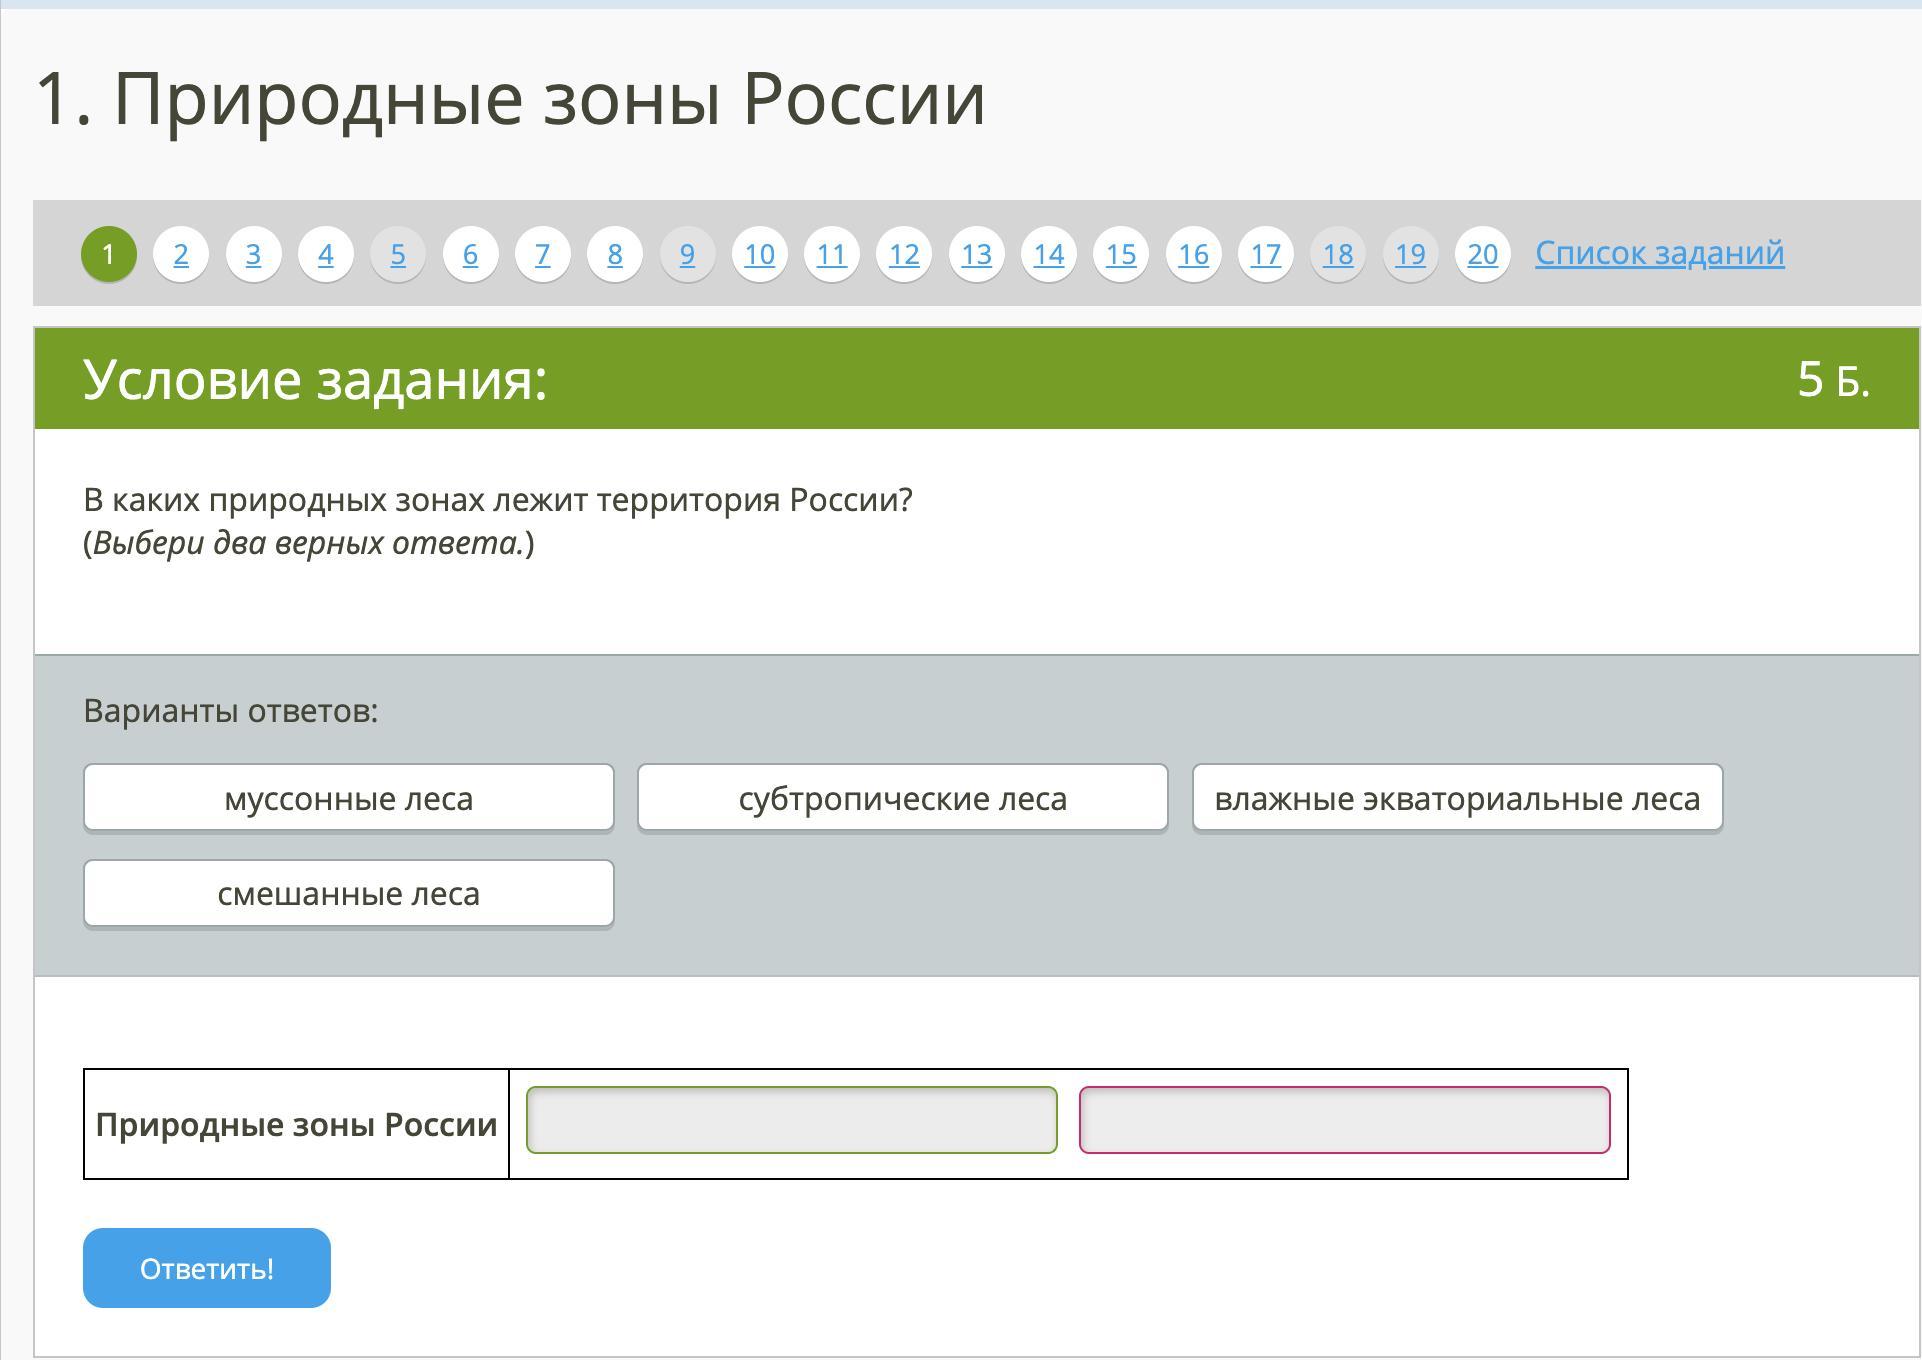This screenshot has width=1922, height=1360.
Task: Click the active task 1 circle
Action: pos(108,254)
